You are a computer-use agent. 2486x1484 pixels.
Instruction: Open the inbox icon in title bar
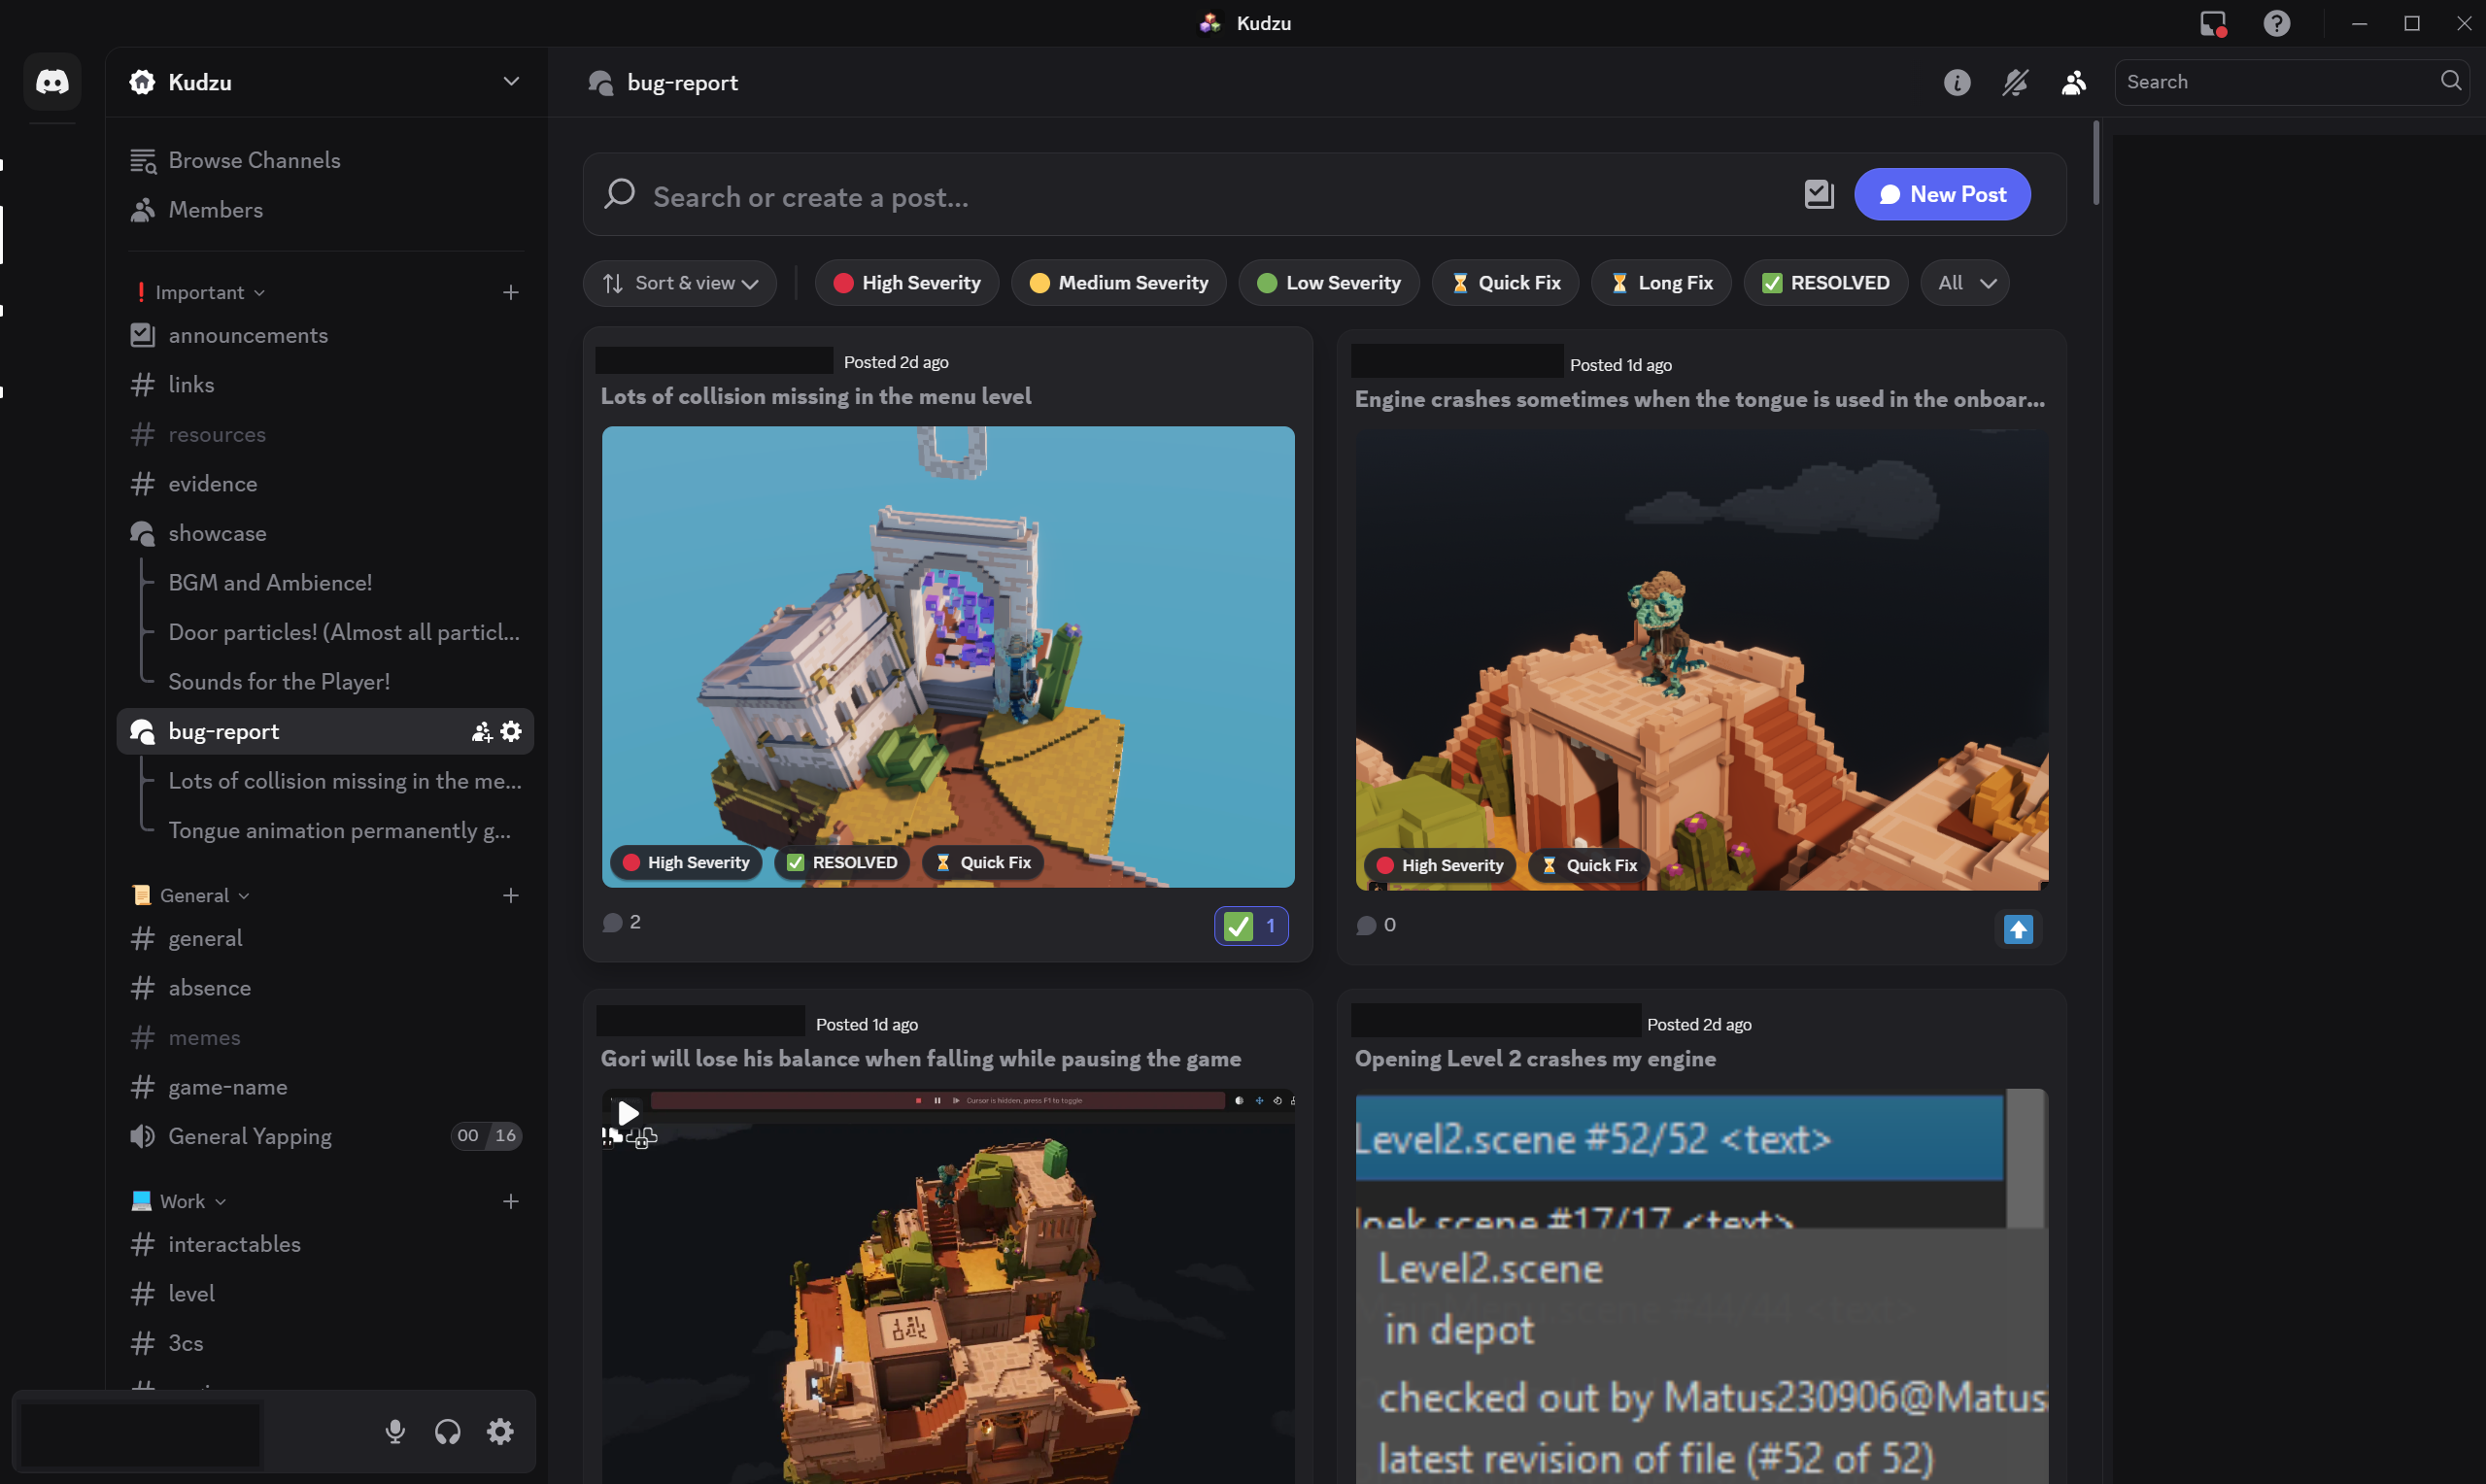2213,23
